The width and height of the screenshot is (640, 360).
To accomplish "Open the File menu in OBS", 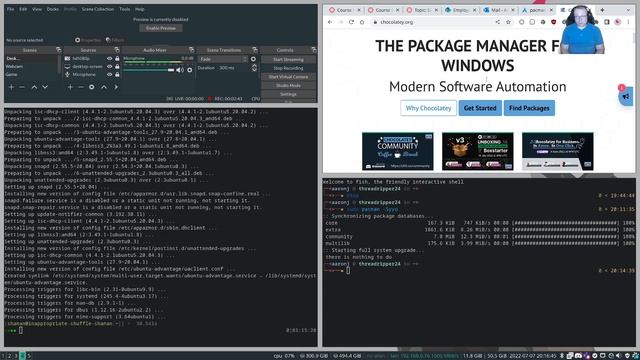I will (x=11, y=9).
